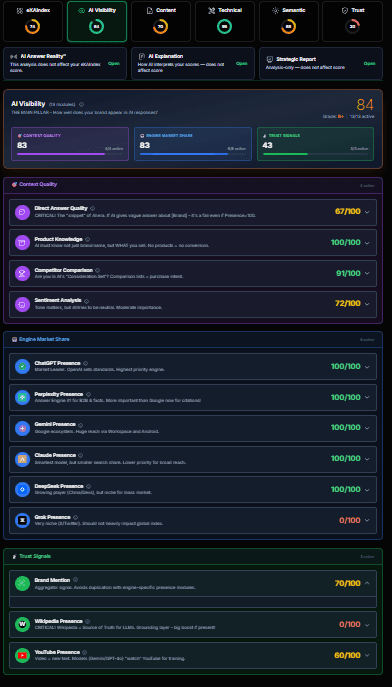Click the Wikipedia Presence W icon

point(22,624)
